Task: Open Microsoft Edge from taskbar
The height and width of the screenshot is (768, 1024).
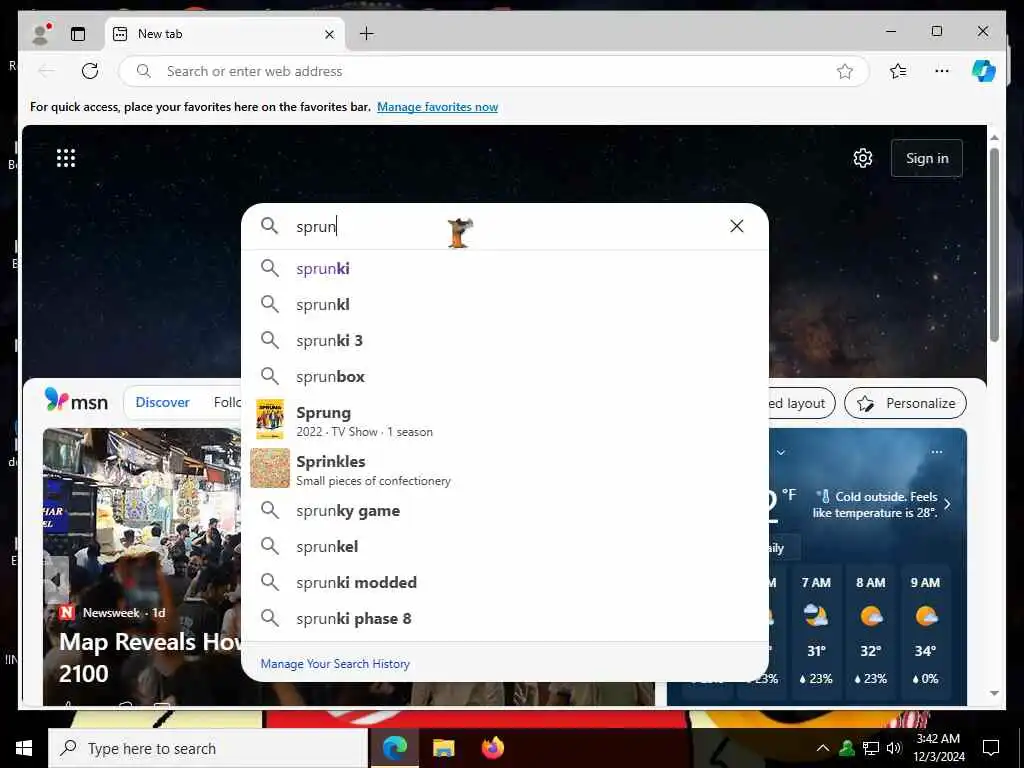Action: (394, 748)
